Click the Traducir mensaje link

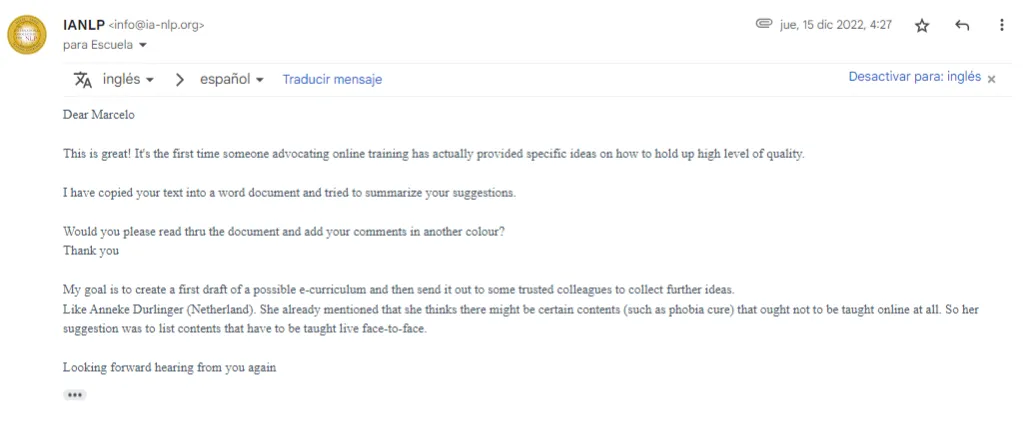point(332,80)
